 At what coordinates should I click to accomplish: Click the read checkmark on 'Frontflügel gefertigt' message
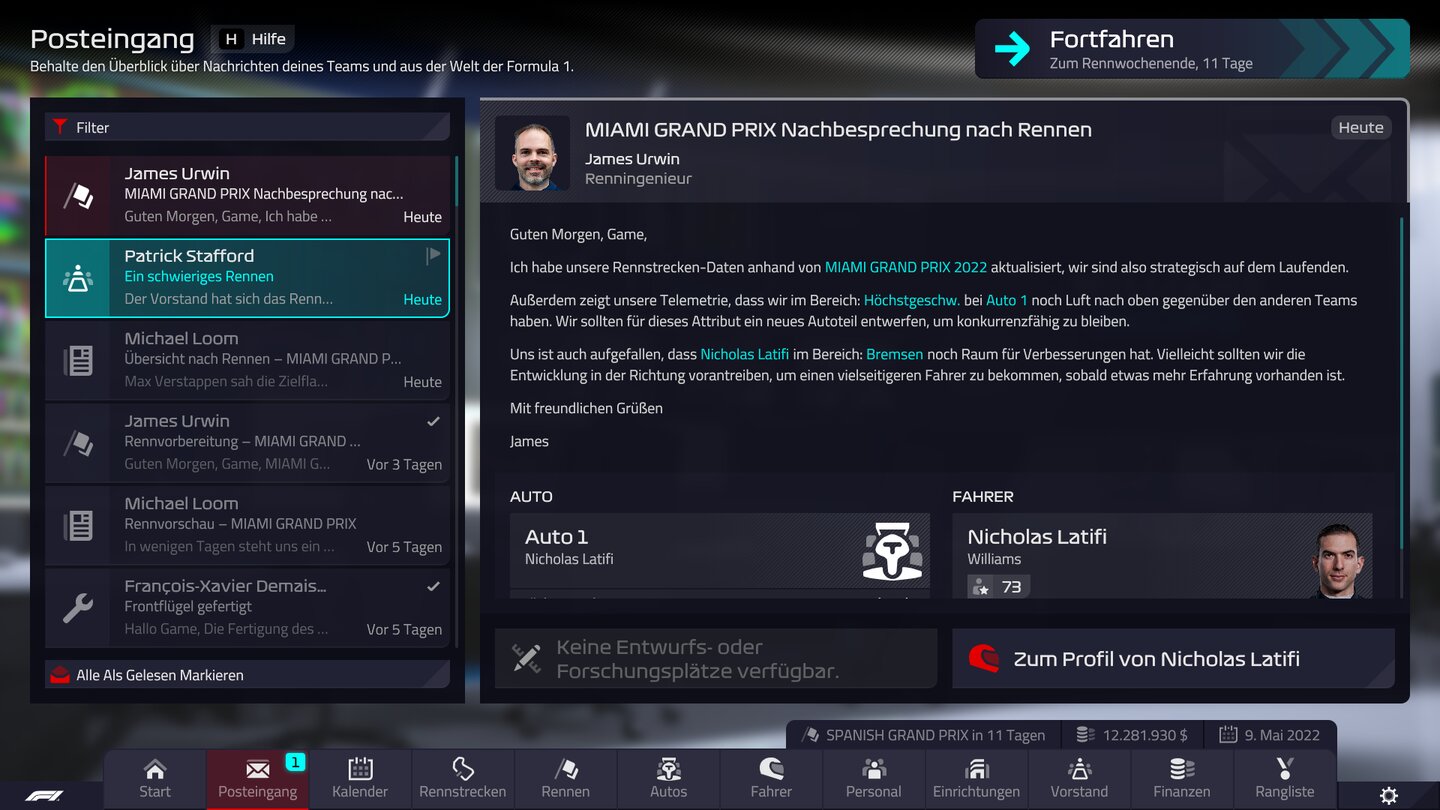point(433,586)
